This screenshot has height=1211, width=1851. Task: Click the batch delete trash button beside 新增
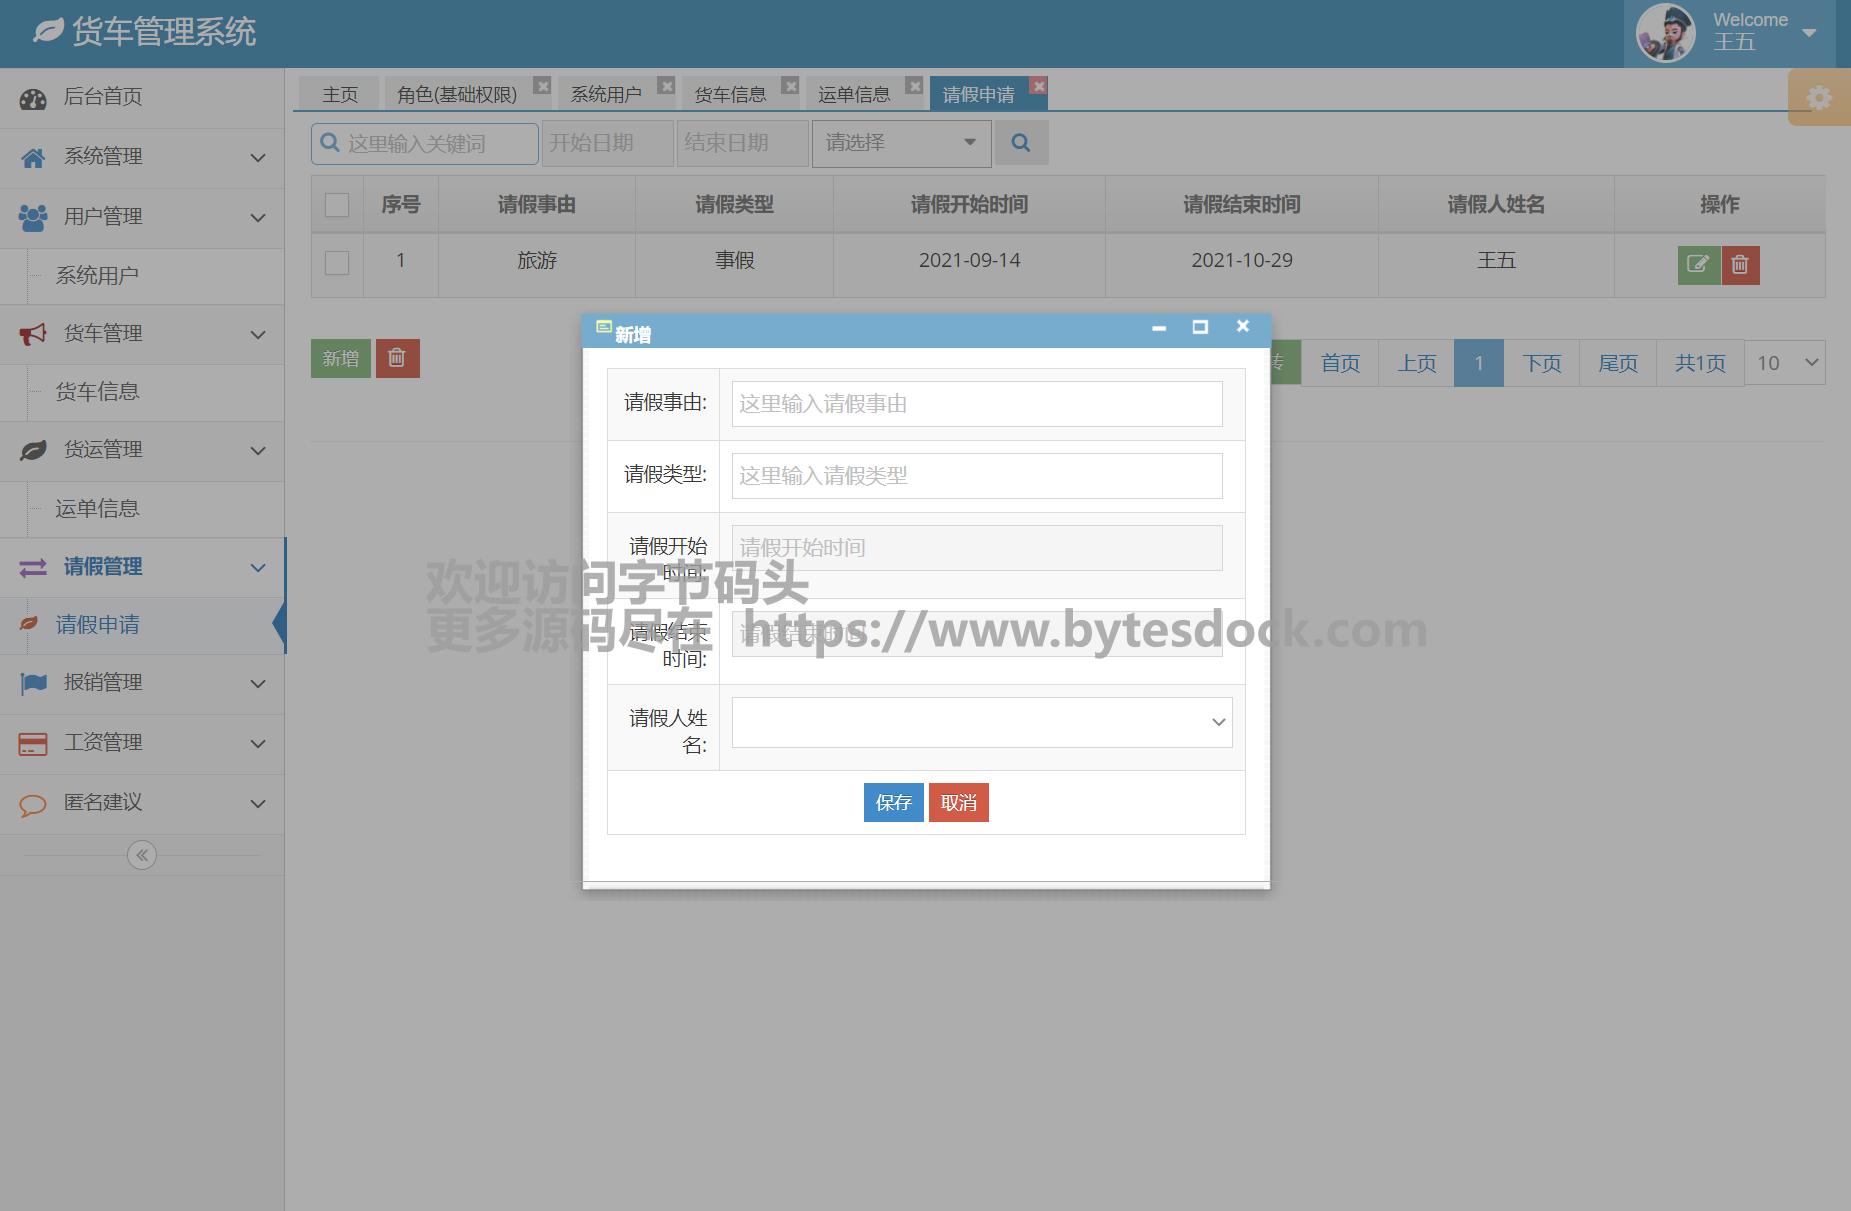(397, 358)
